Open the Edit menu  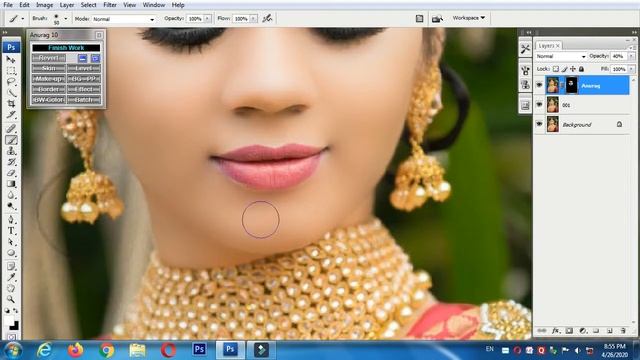pyautogui.click(x=24, y=5)
